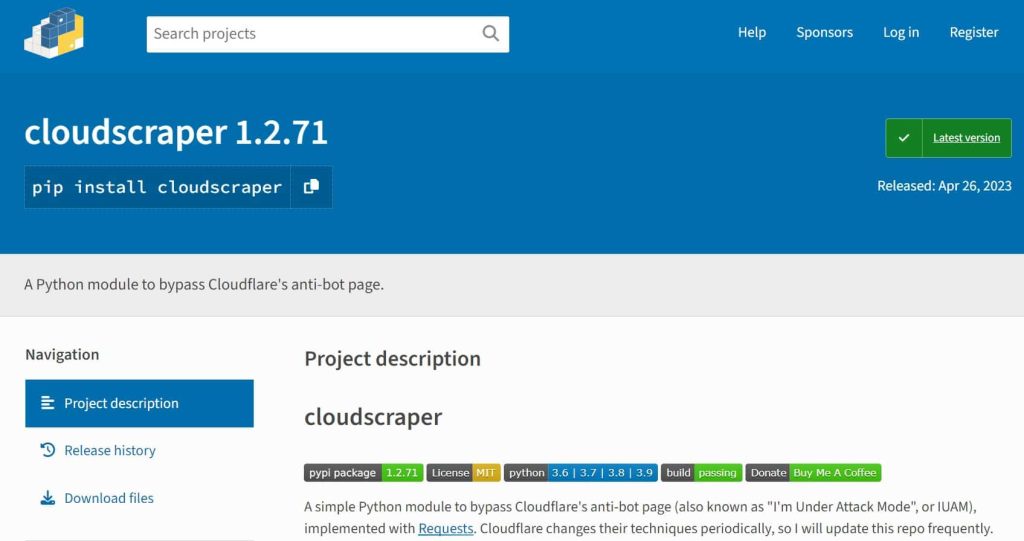Click the PyPI logo home icon
Screen dimensions: 1024x541
54,33
